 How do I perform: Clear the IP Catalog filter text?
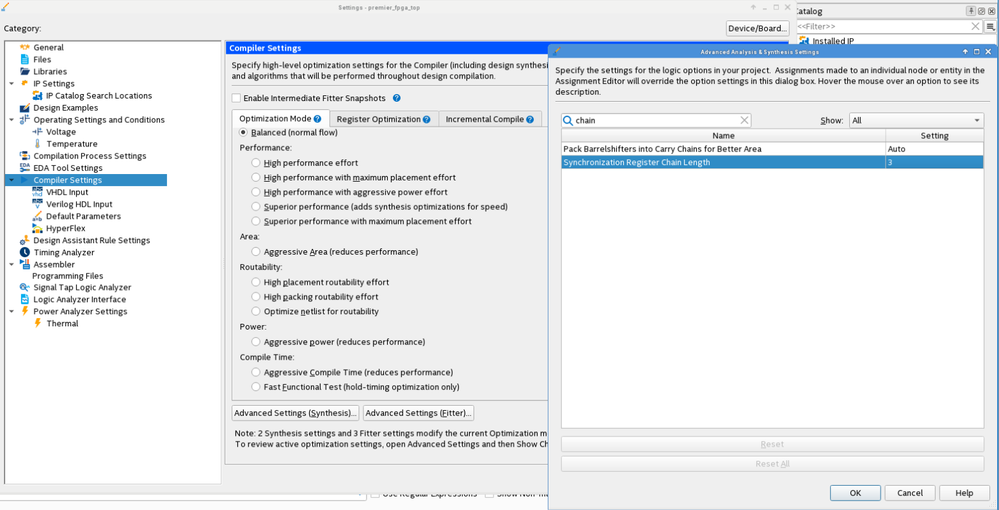pos(975,26)
